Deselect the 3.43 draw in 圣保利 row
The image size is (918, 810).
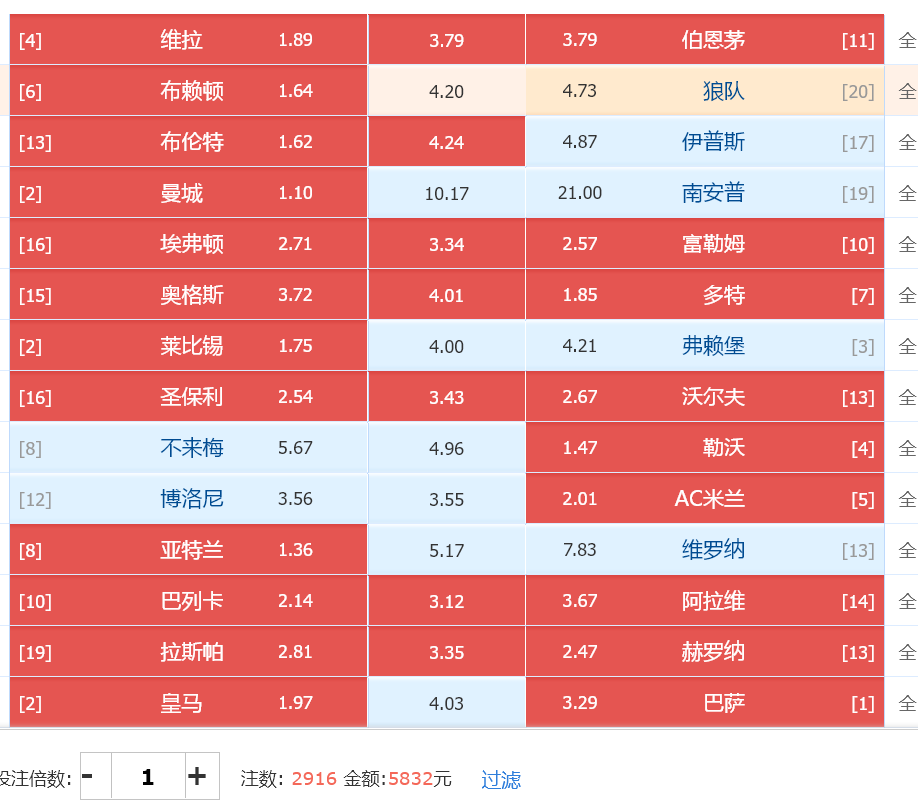(x=447, y=396)
